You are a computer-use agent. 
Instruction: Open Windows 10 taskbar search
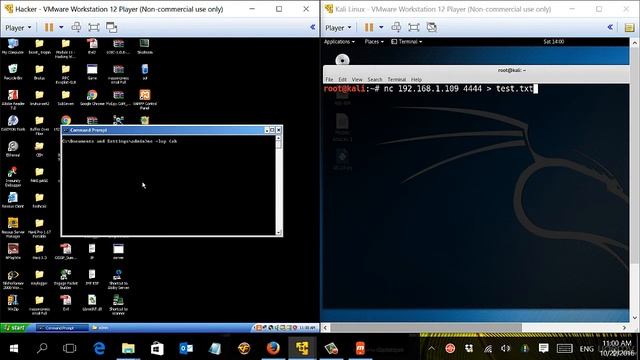[42, 348]
